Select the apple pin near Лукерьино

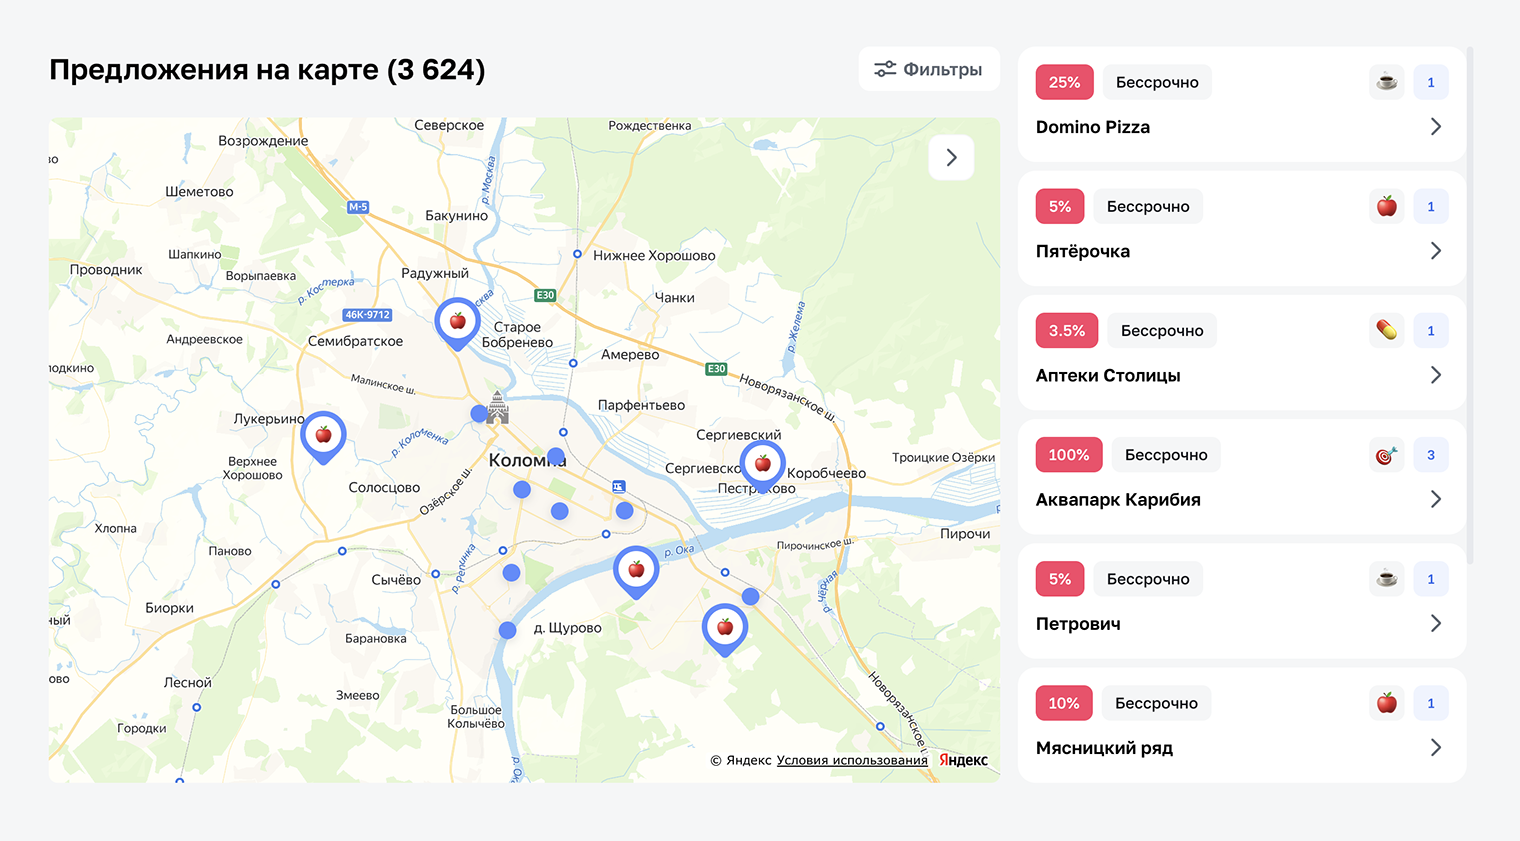[323, 436]
